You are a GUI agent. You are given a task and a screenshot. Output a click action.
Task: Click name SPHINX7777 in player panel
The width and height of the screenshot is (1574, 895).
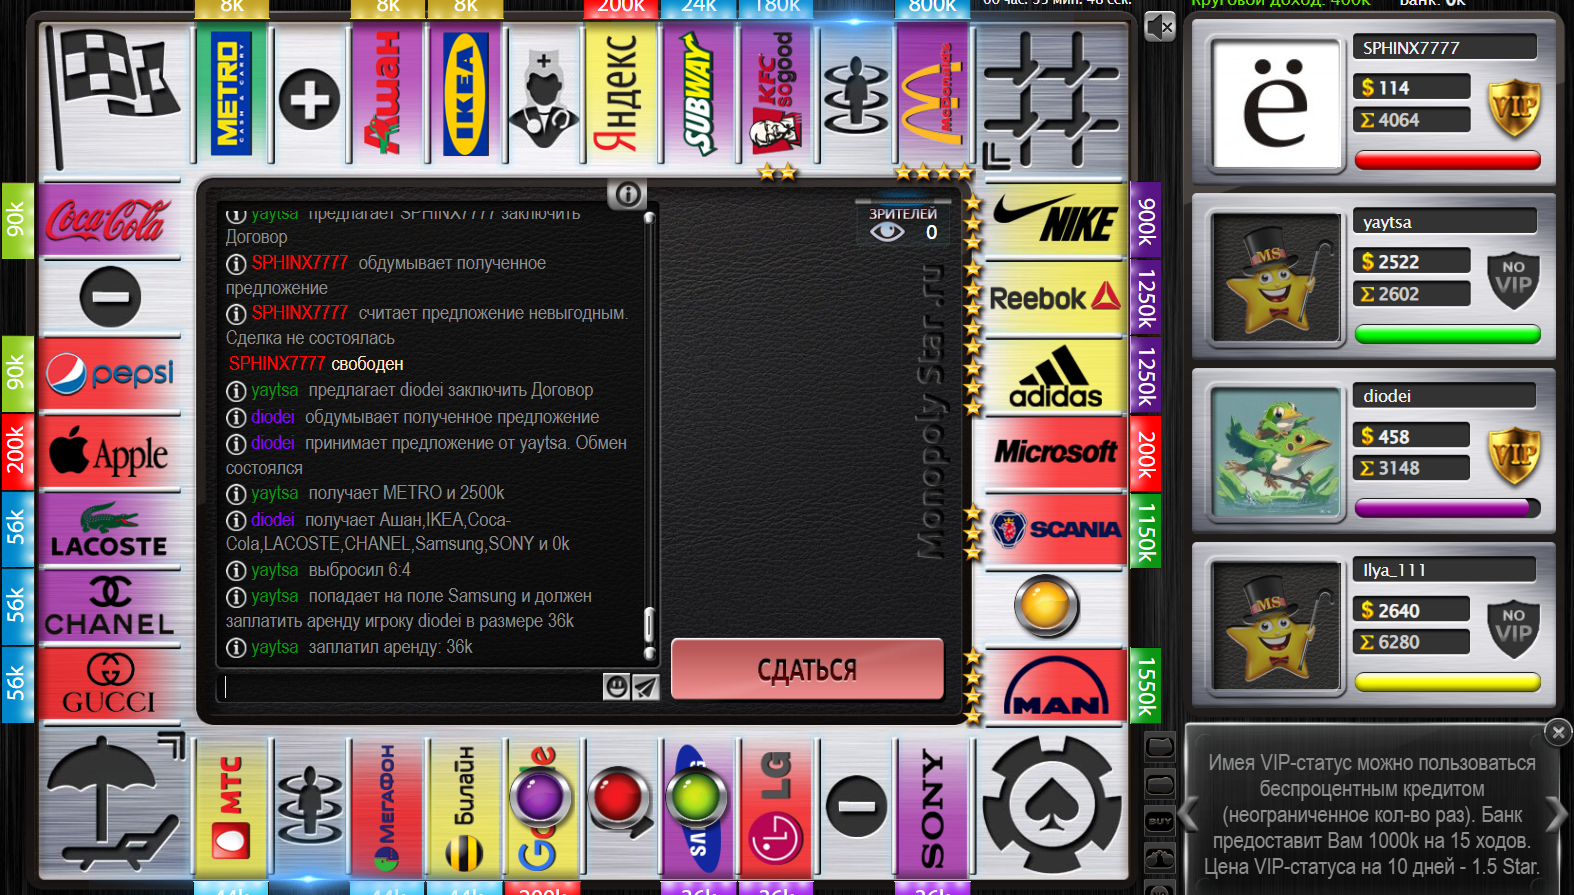pyautogui.click(x=1411, y=48)
